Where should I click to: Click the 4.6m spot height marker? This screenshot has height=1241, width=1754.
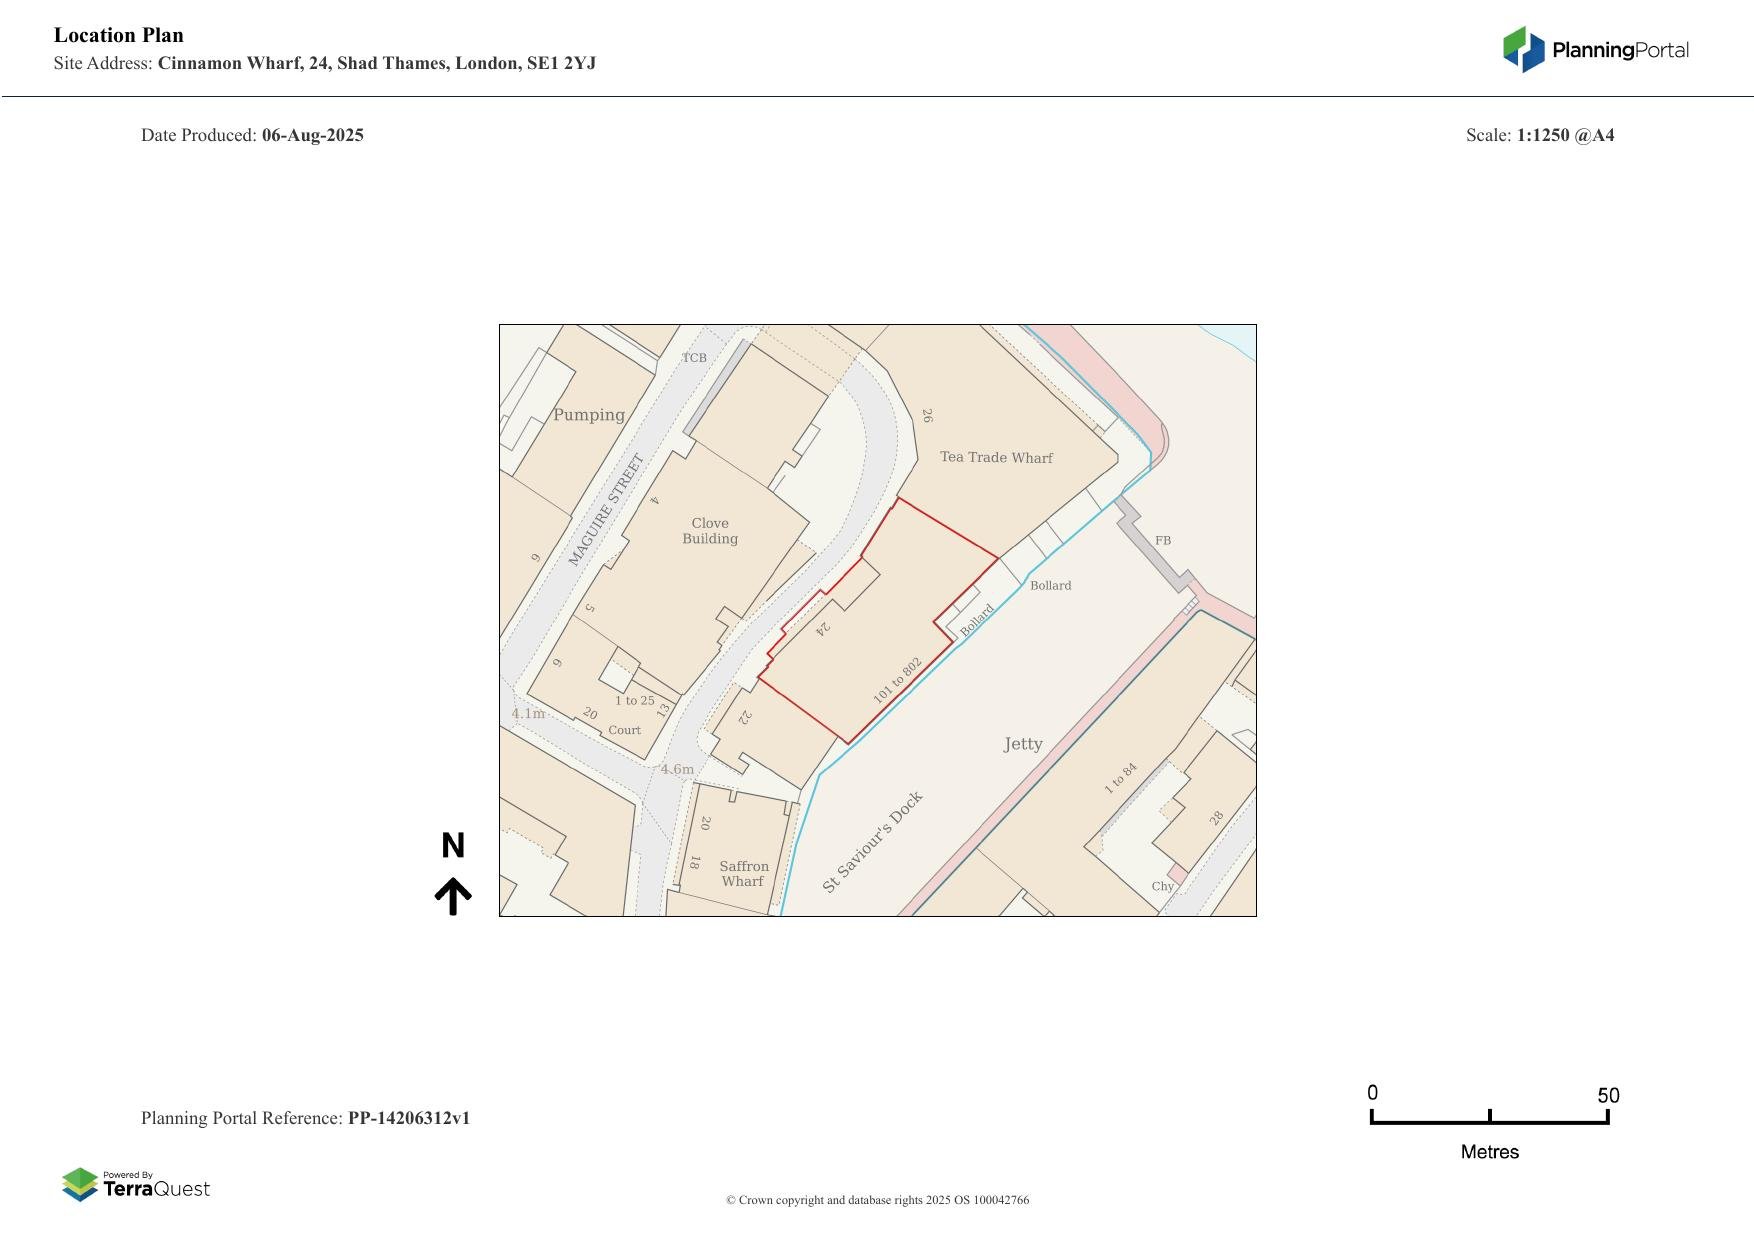(x=677, y=769)
